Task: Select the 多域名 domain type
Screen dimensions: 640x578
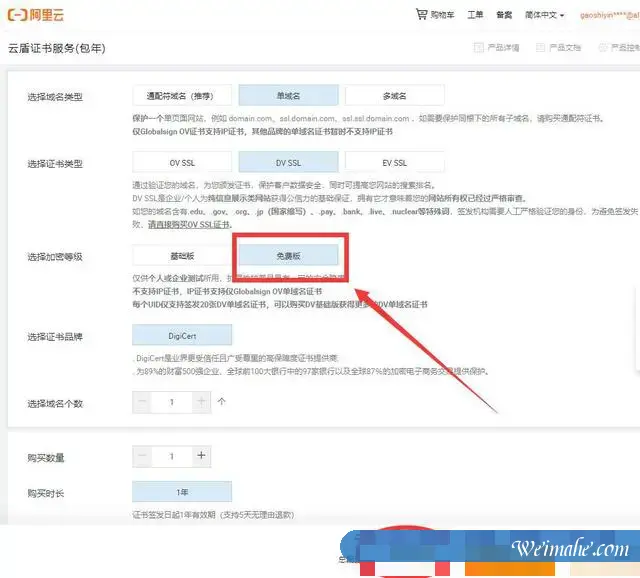Action: coord(394,96)
